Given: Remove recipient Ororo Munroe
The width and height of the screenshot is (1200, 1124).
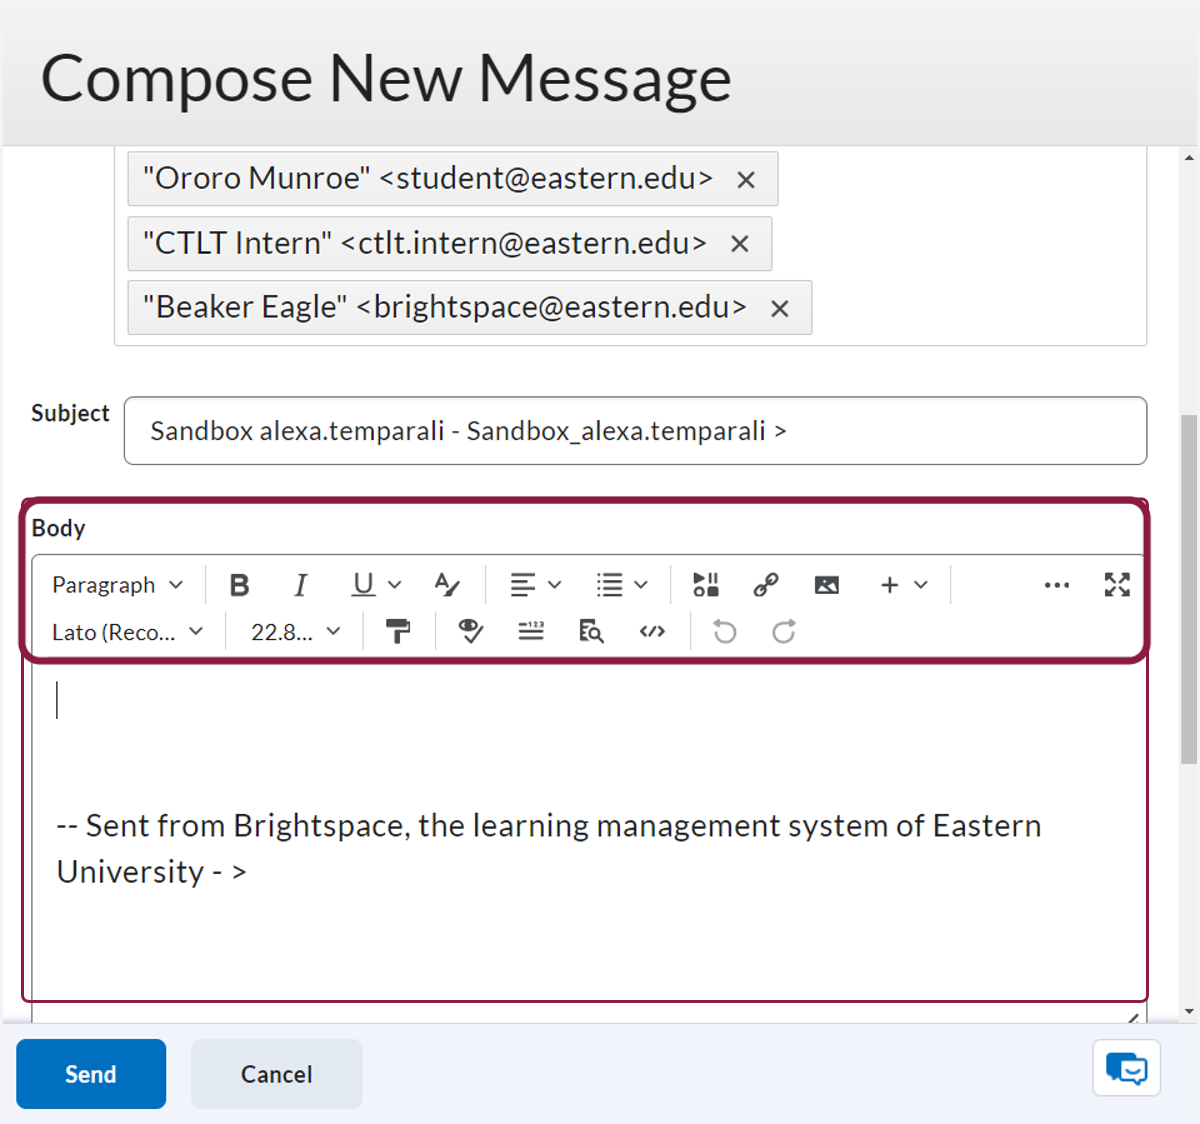Looking at the screenshot, I should tap(746, 180).
